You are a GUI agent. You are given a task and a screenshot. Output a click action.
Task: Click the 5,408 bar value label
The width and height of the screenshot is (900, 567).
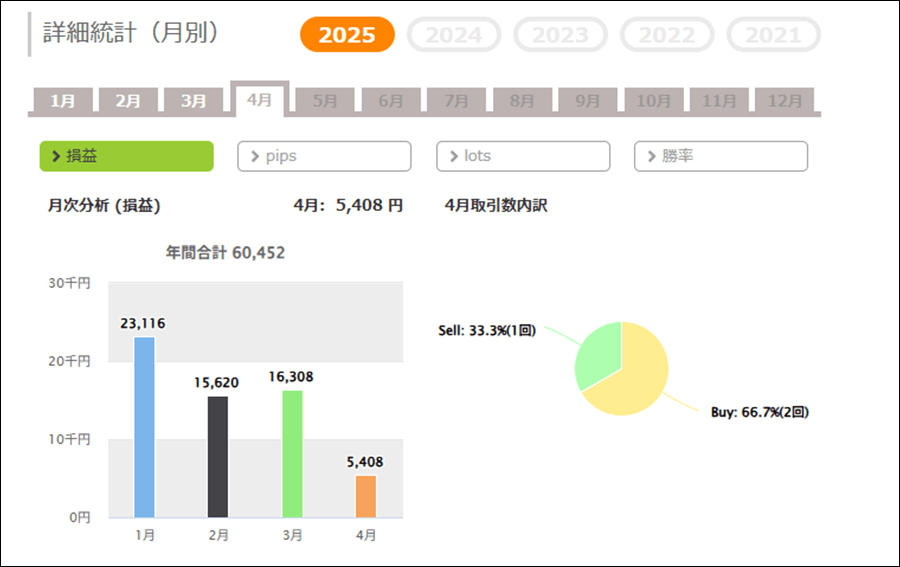point(365,462)
